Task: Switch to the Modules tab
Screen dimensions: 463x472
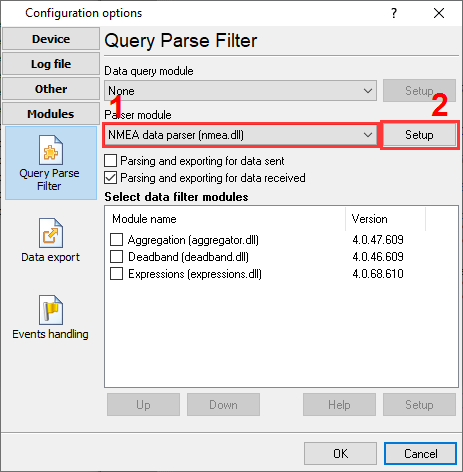Action: [x=51, y=114]
